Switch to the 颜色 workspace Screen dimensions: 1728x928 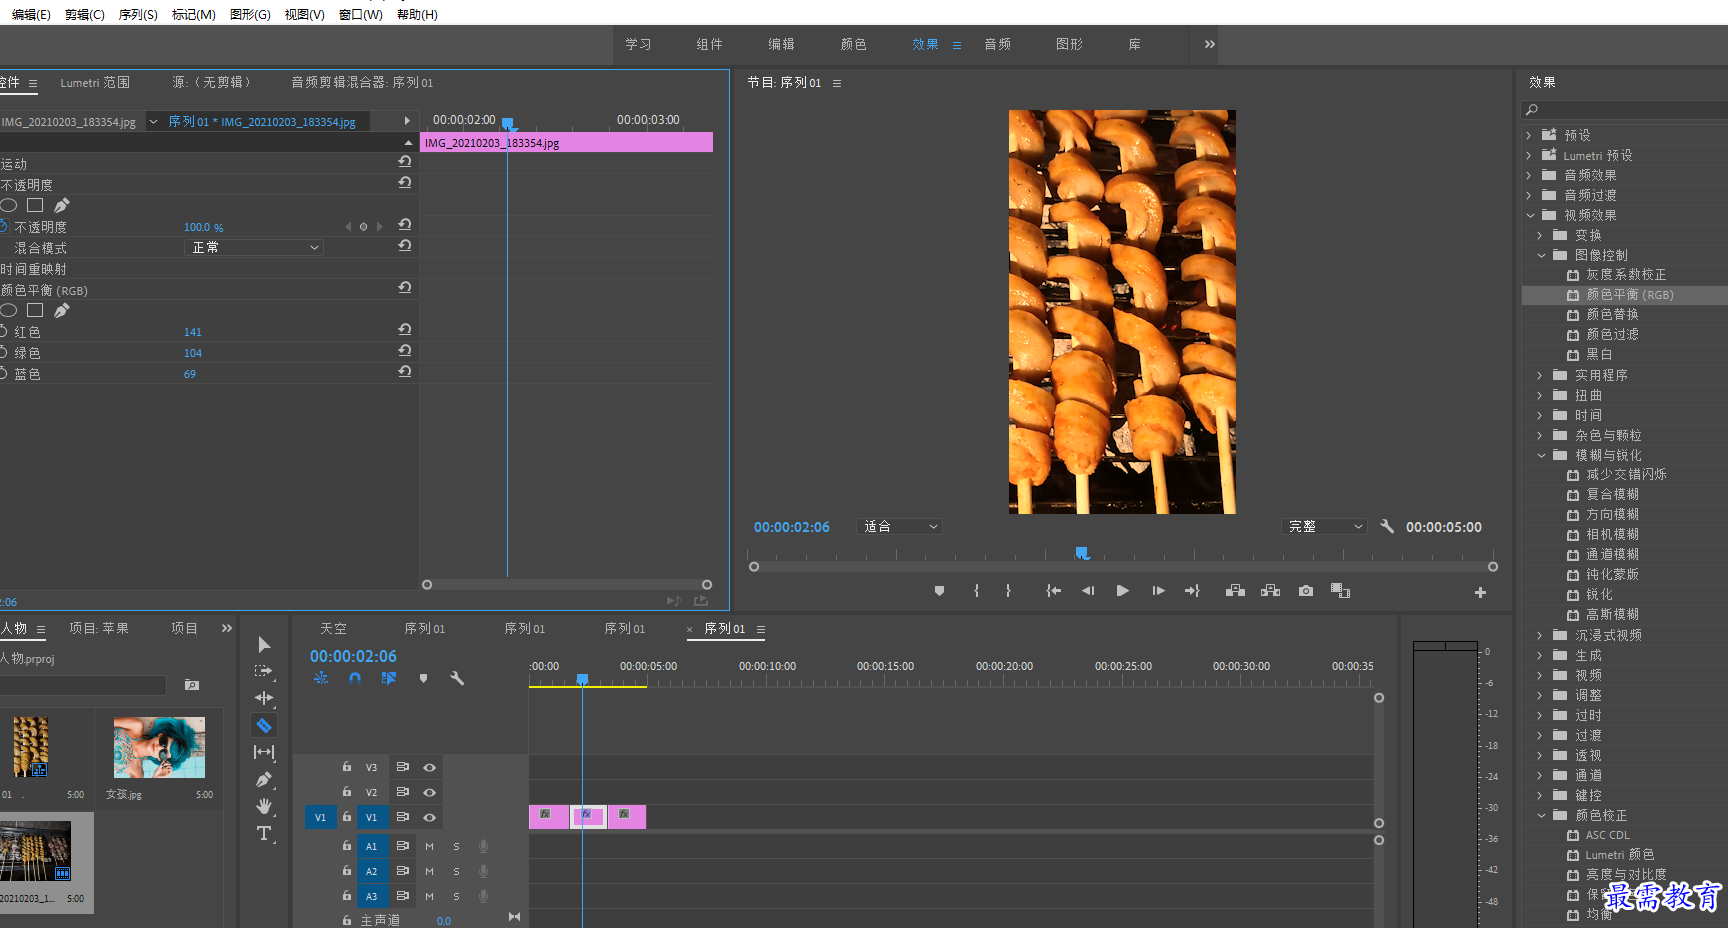[853, 44]
